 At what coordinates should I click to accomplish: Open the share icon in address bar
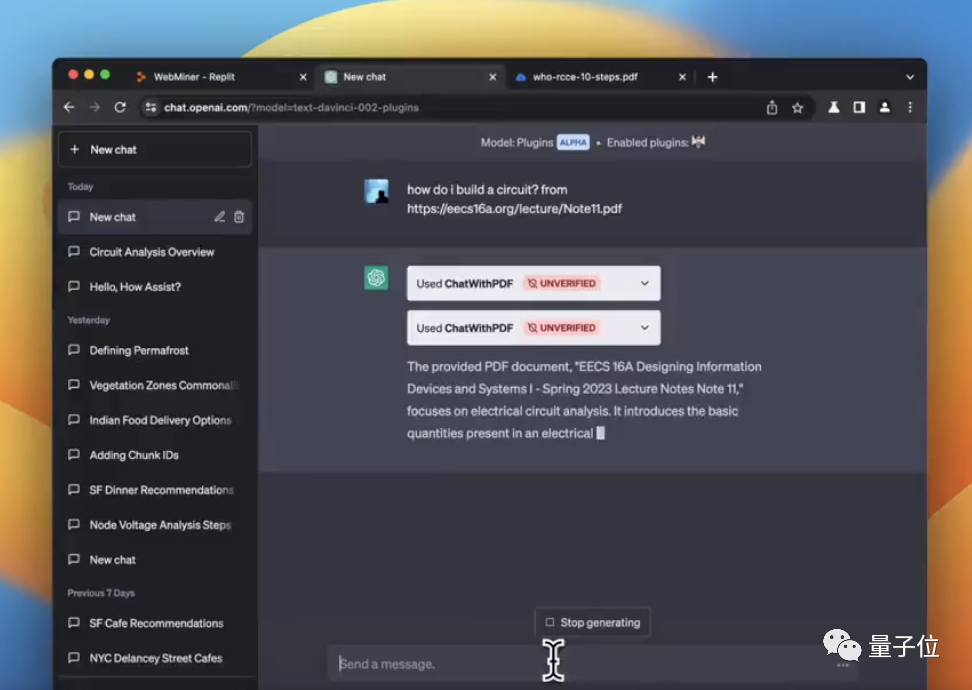pyautogui.click(x=772, y=108)
